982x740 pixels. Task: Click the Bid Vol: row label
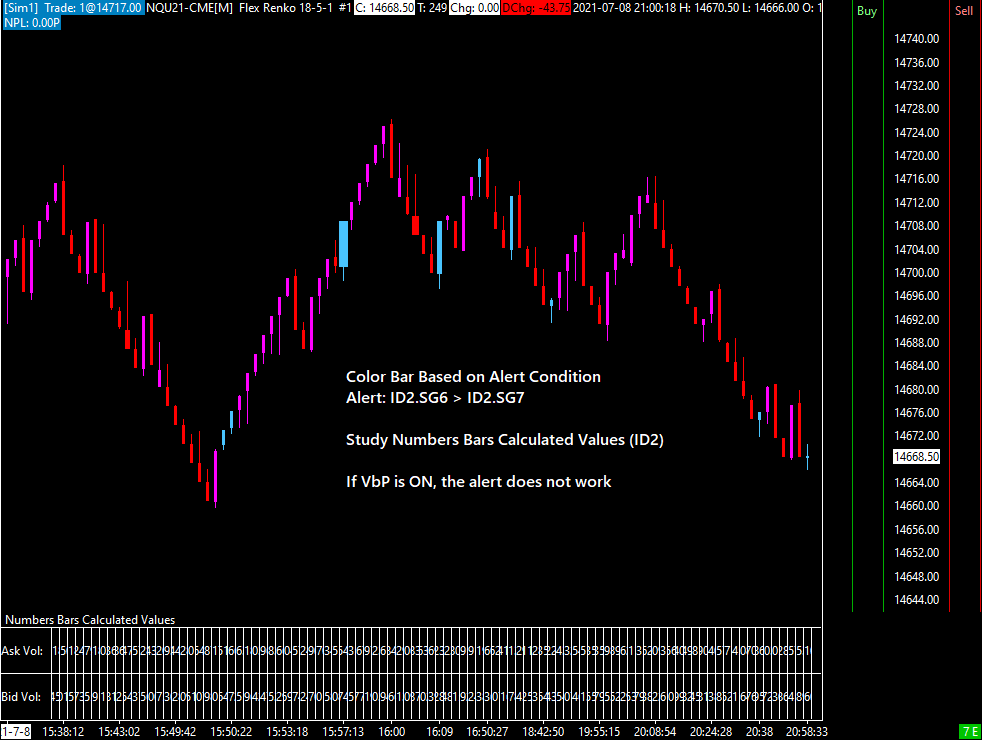(x=21, y=697)
